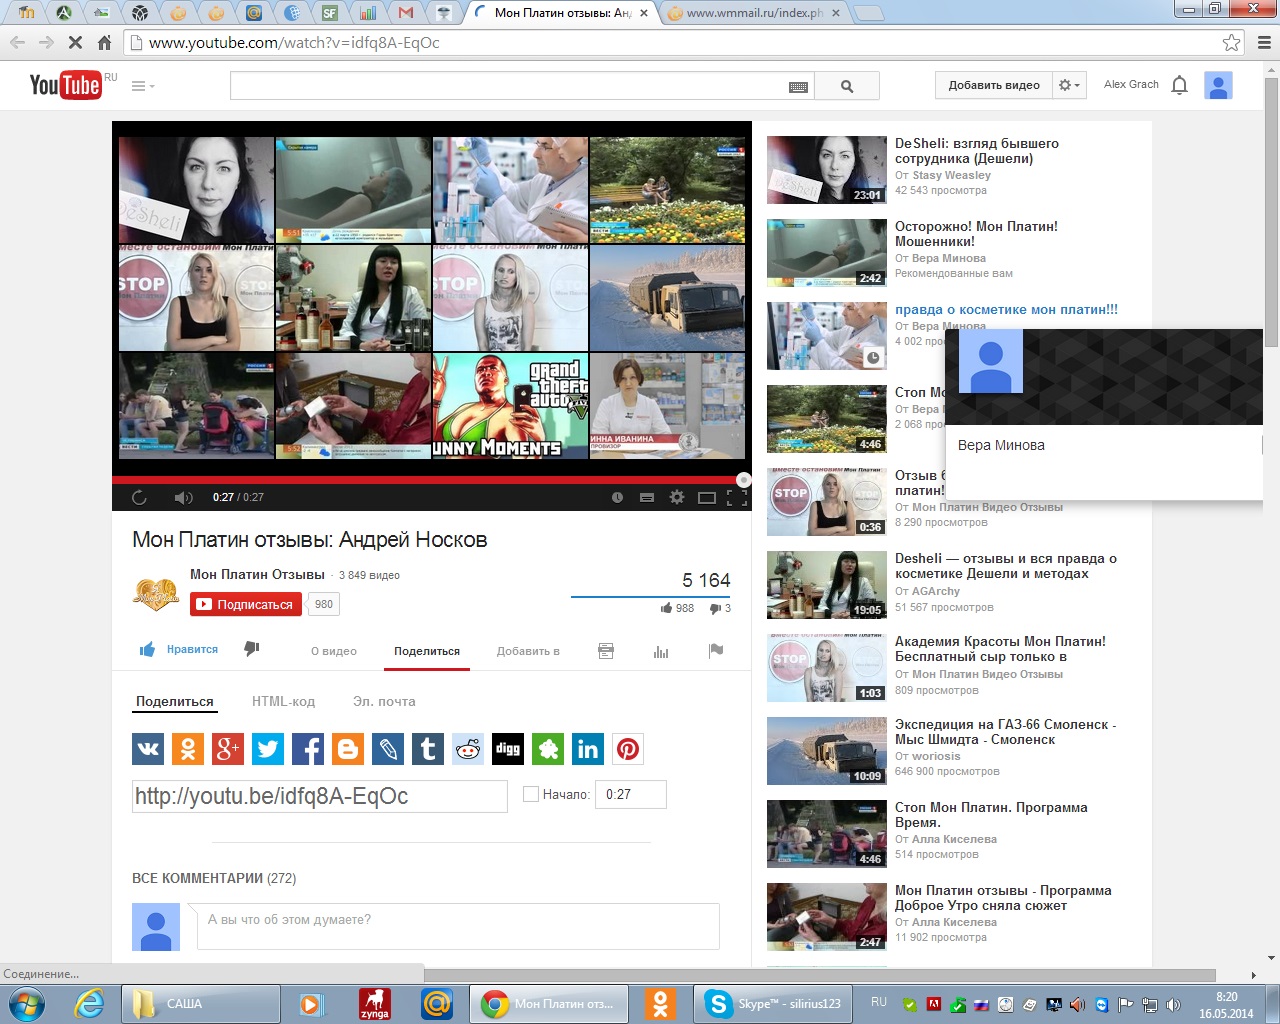
Task: Expand the YouTube guide menu
Action: coord(143,86)
